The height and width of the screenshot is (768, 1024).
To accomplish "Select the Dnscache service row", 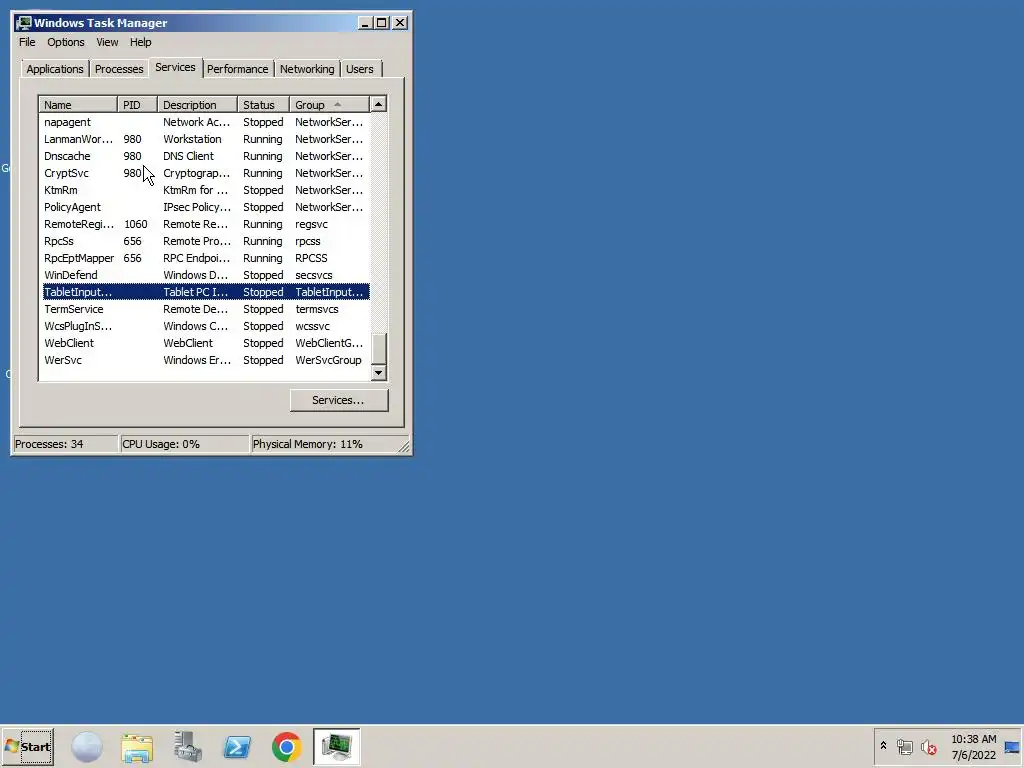I will point(206,156).
